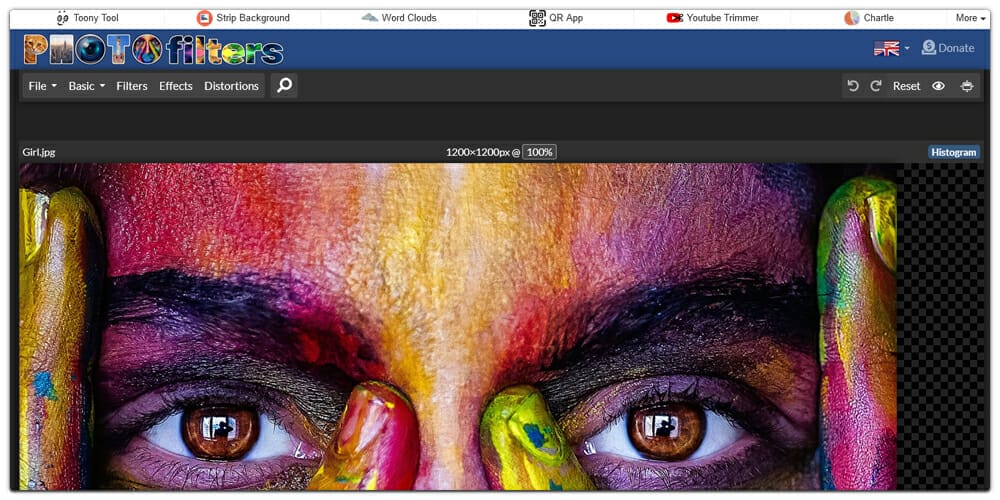
Task: Open the Filters menu
Action: point(132,86)
